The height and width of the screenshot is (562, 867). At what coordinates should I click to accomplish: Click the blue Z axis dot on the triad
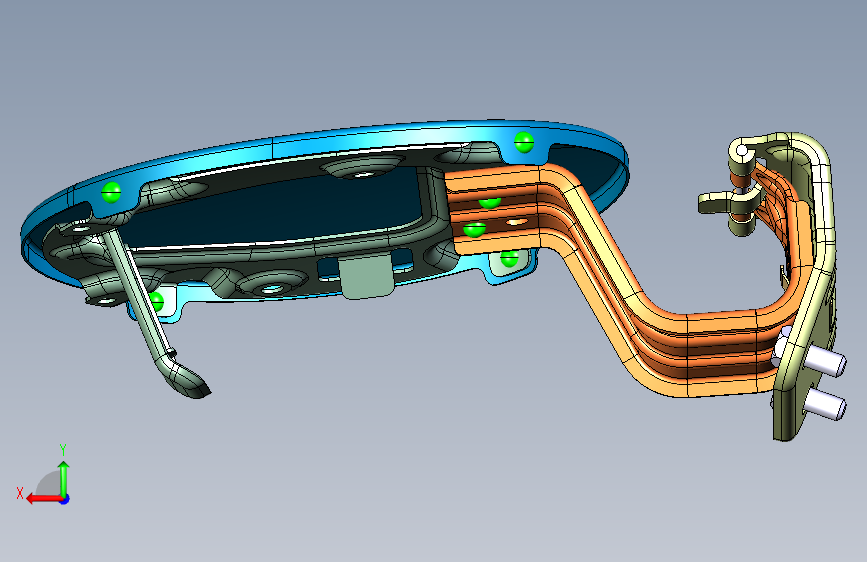(x=65, y=499)
